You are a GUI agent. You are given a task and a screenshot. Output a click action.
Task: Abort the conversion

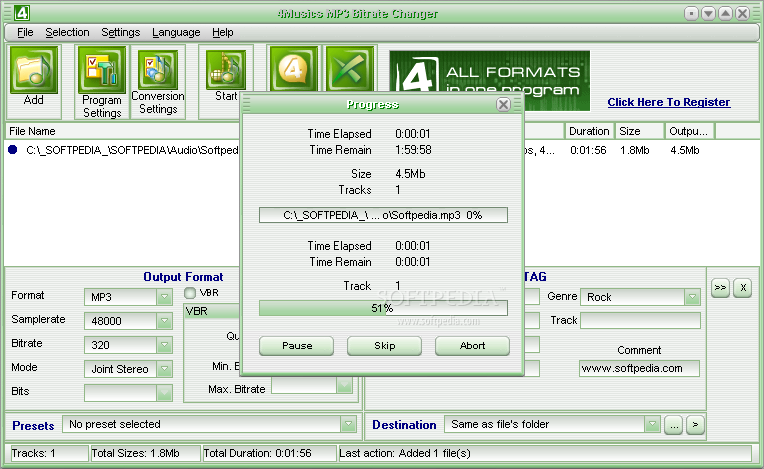click(472, 346)
